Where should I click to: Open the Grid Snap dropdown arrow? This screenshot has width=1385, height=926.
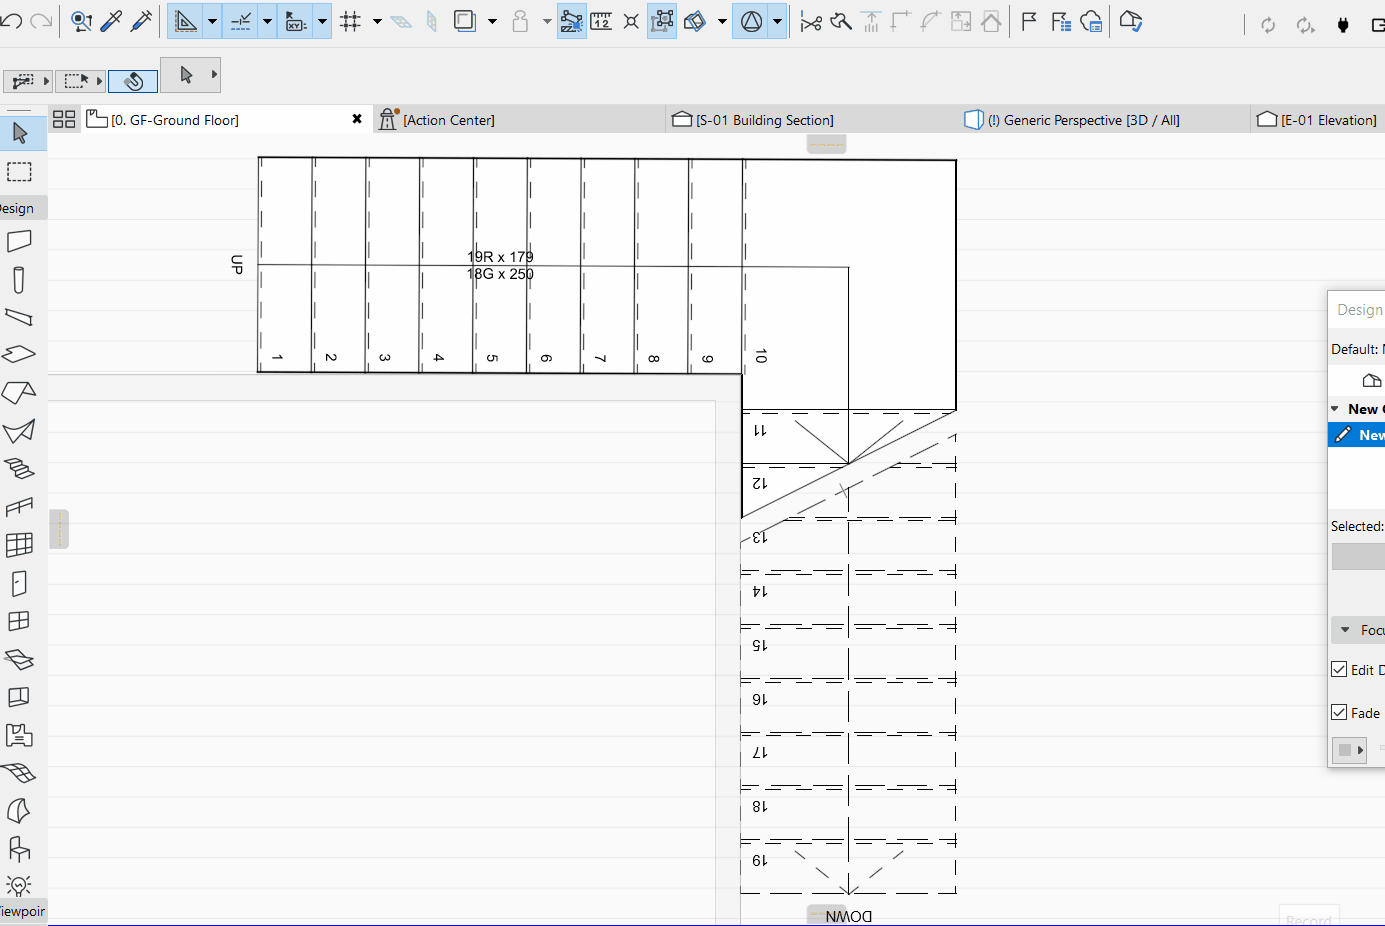click(377, 21)
